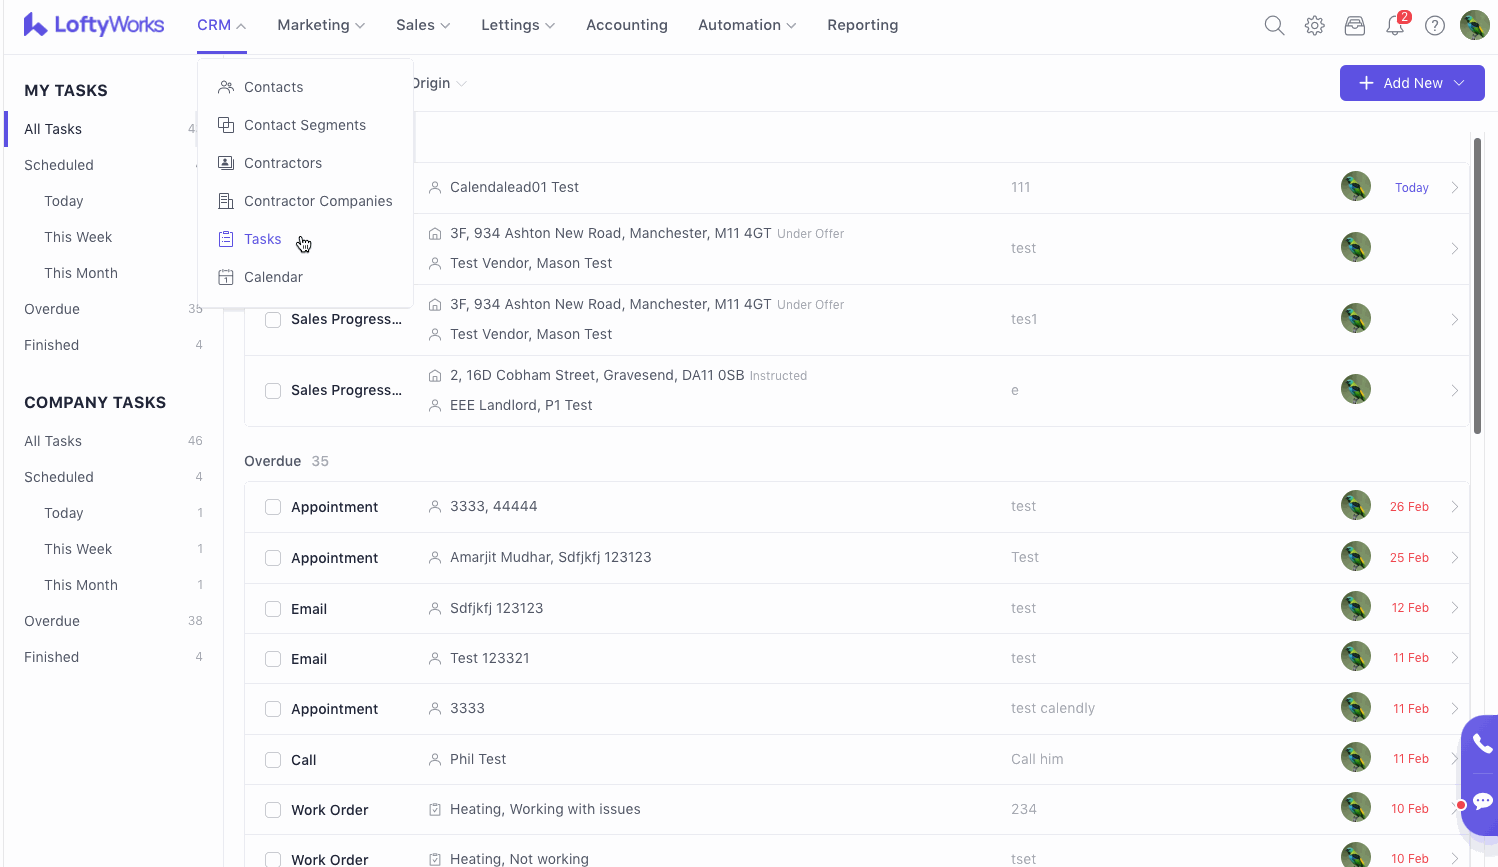1498x867 pixels.
Task: Open Finished under Company Tasks
Action: [52, 657]
